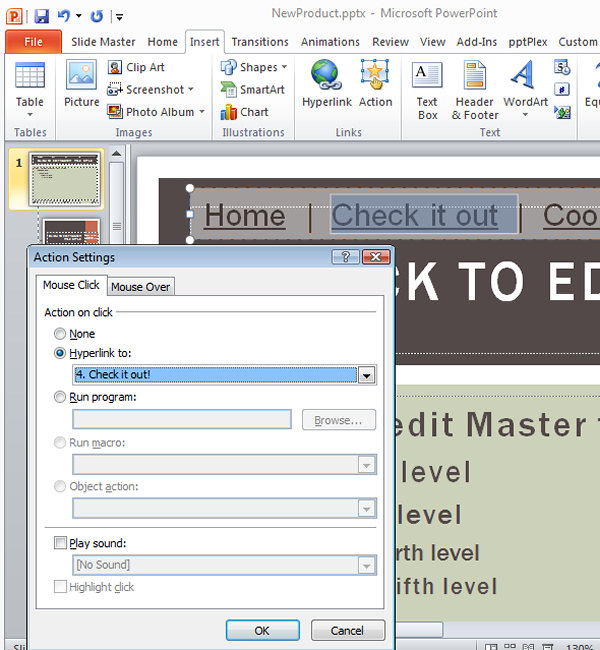Image resolution: width=600 pixels, height=650 pixels.
Task: Open the pptPlex tab
Action: pos(528,42)
